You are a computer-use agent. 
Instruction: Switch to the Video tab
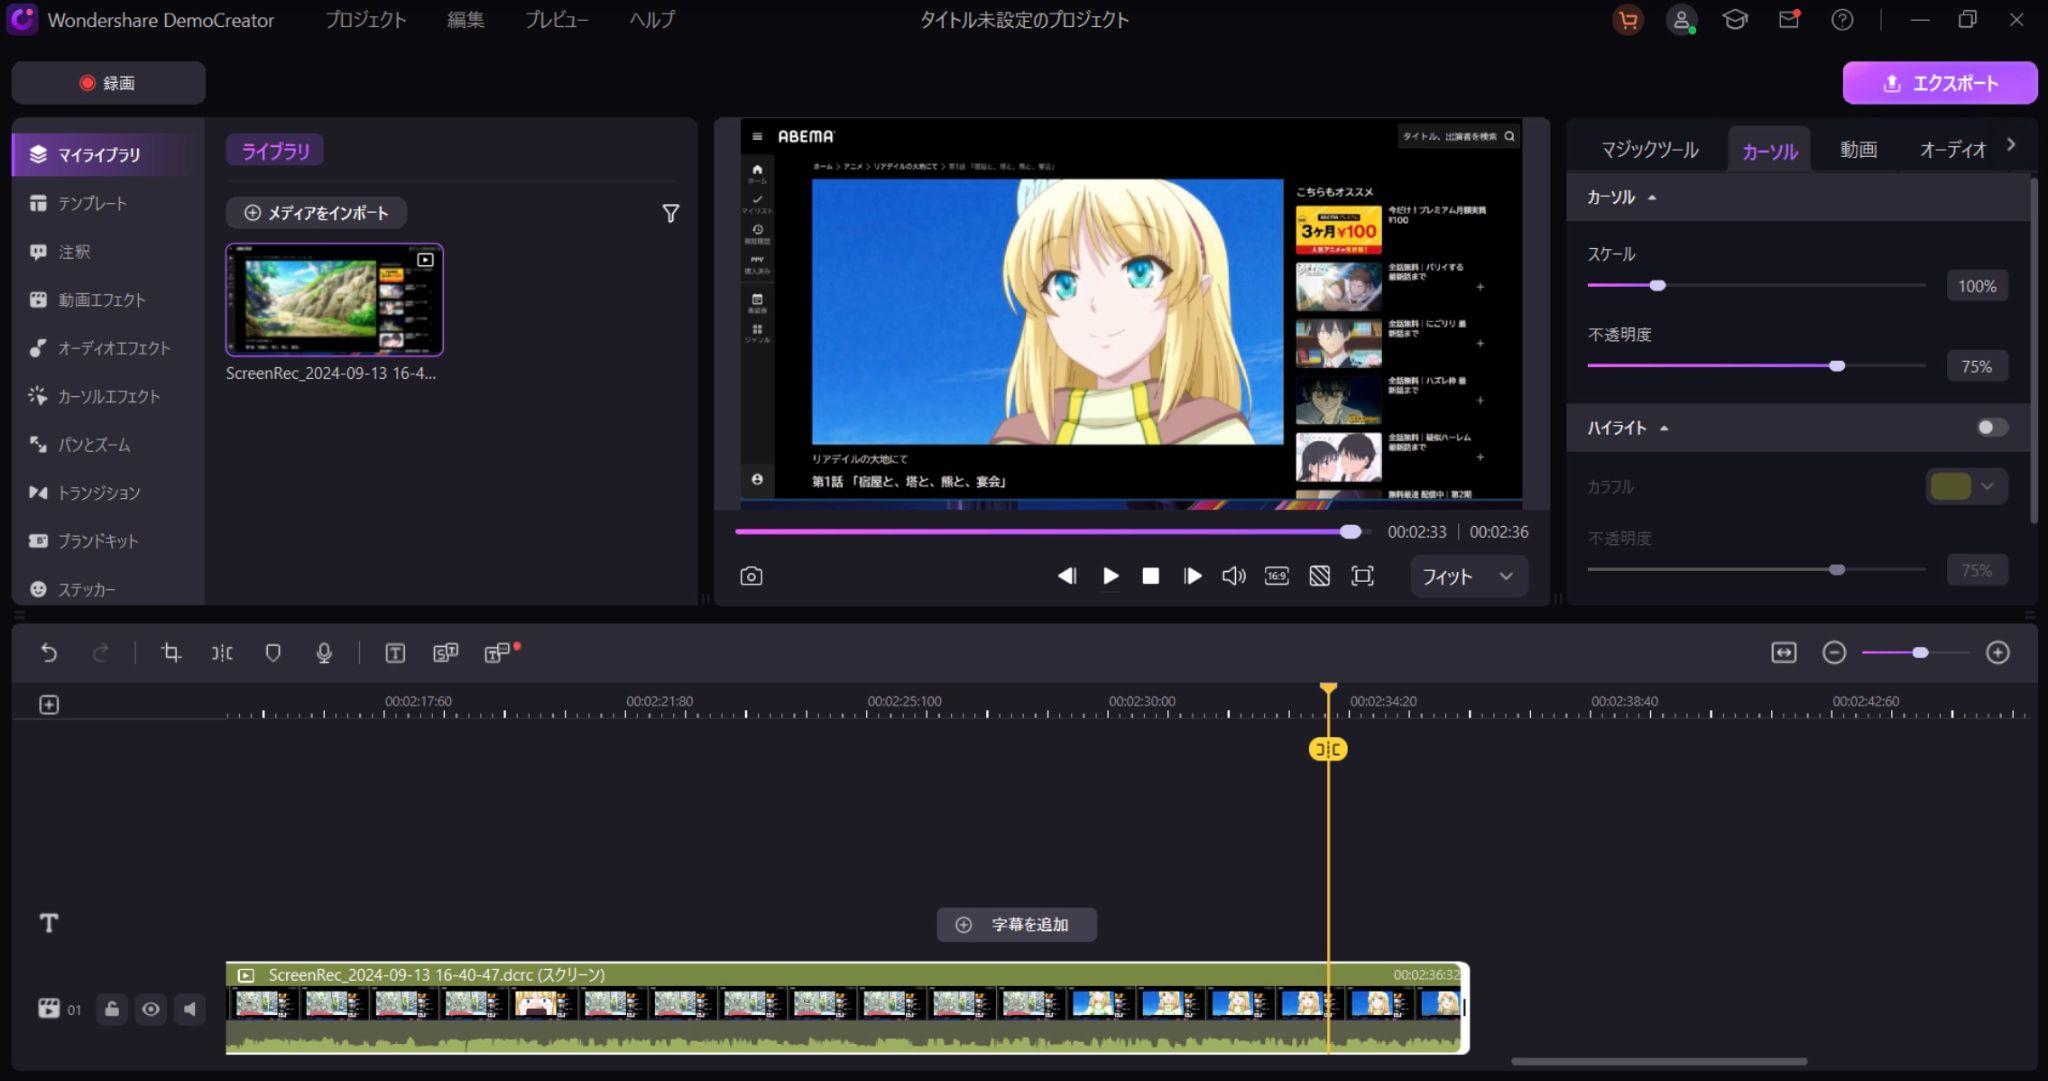click(x=1858, y=150)
